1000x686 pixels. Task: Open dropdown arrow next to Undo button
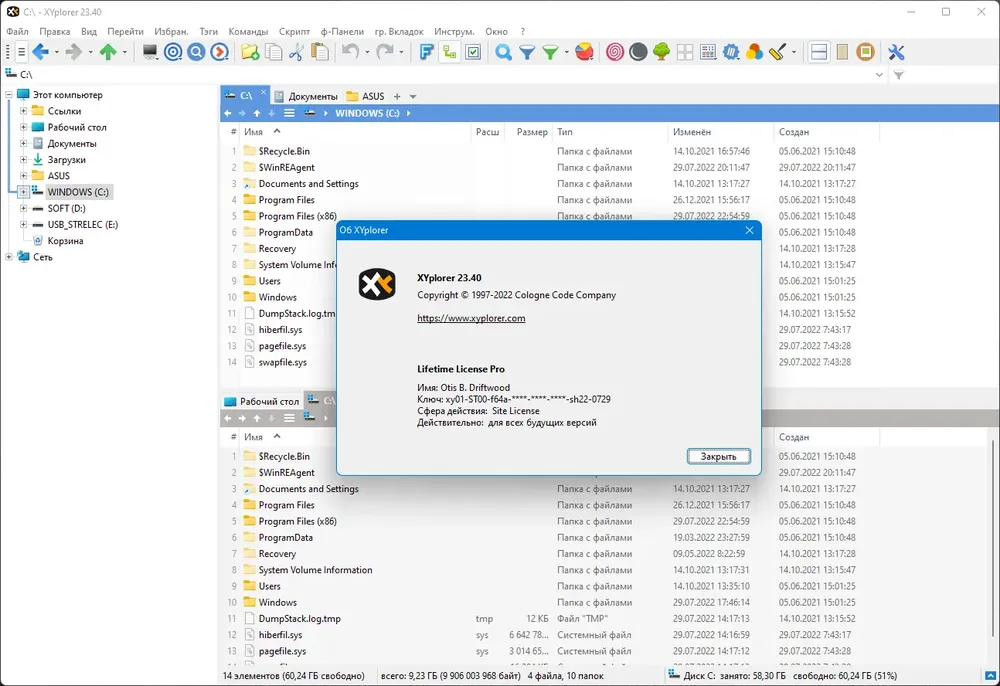tap(366, 52)
